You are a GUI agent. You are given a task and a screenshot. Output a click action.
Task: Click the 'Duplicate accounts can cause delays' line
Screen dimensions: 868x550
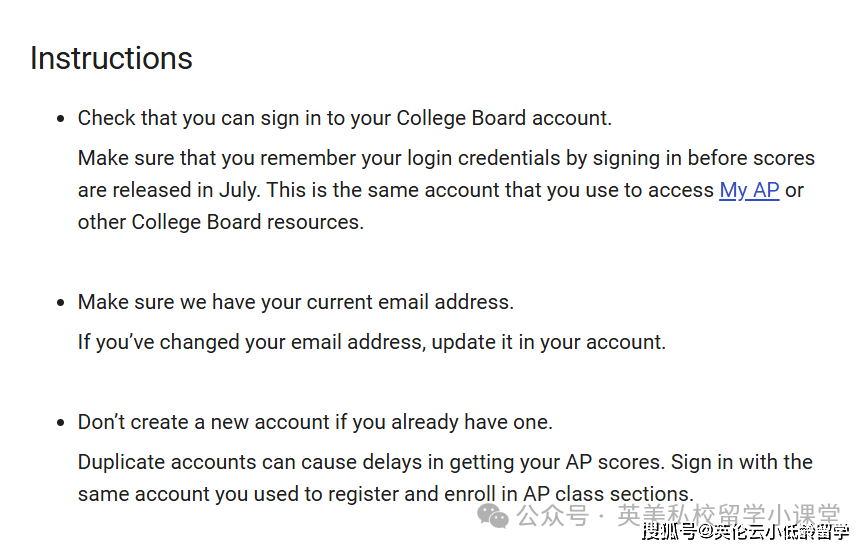tap(445, 462)
